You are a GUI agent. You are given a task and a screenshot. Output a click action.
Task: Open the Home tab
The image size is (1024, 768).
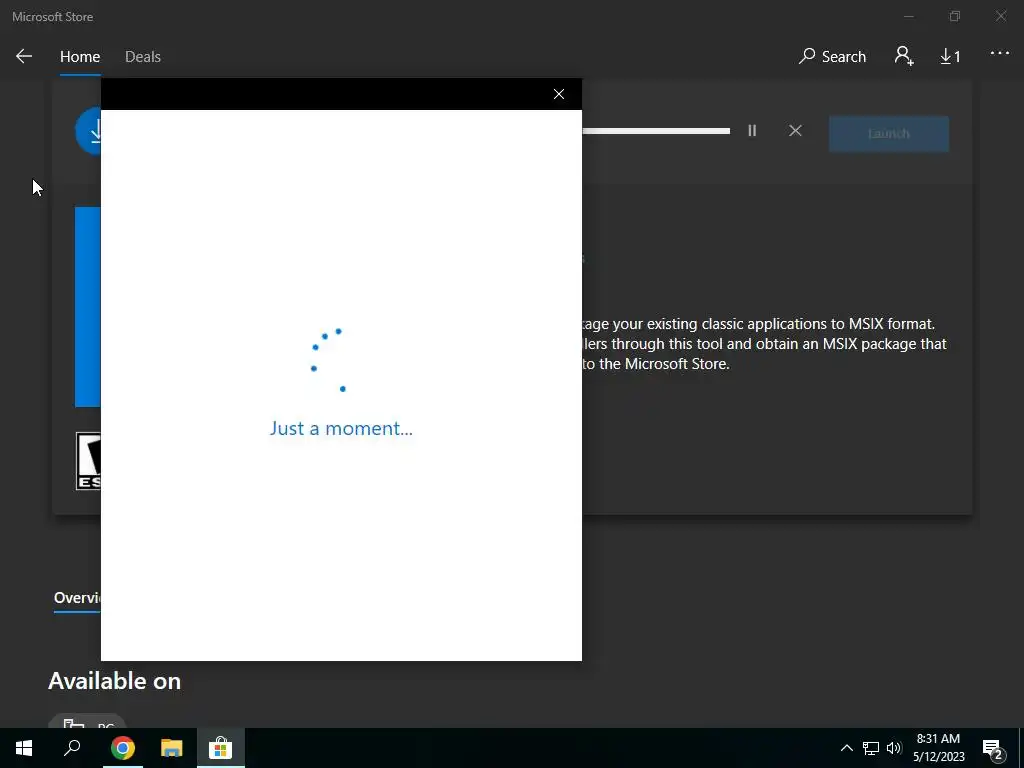pos(80,57)
